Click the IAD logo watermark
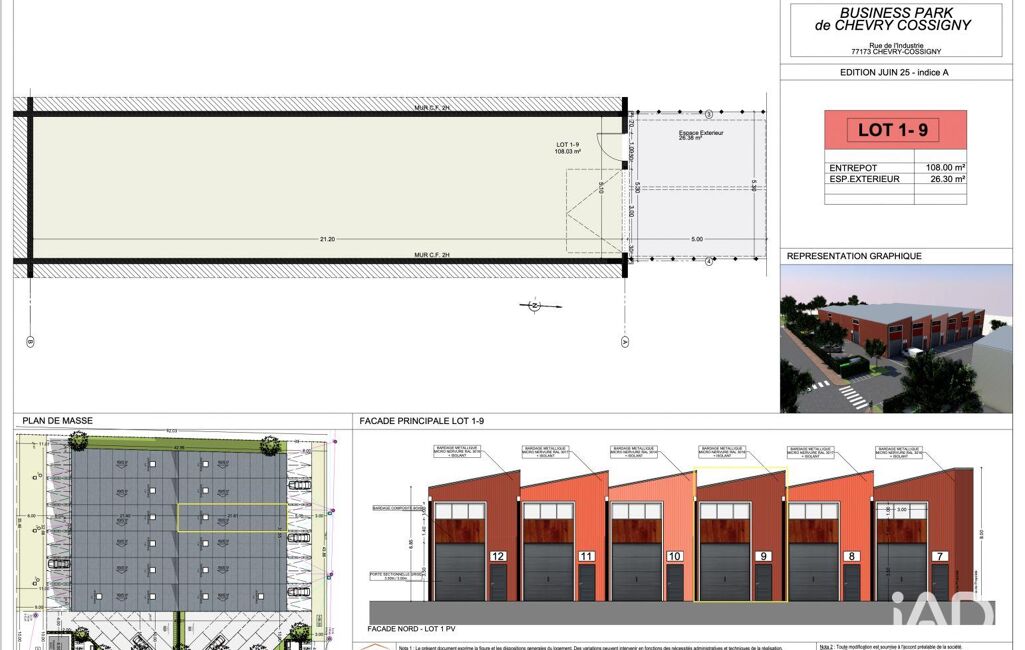 [x=942, y=612]
